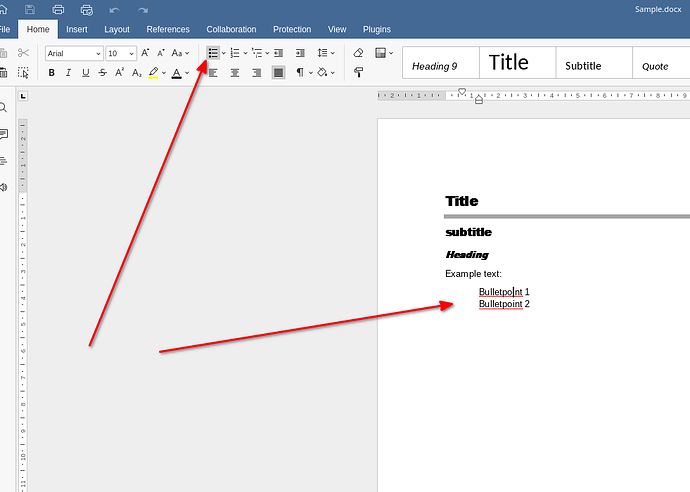The height and width of the screenshot is (492, 690).
Task: Toggle underline formatting
Action: tap(85, 73)
